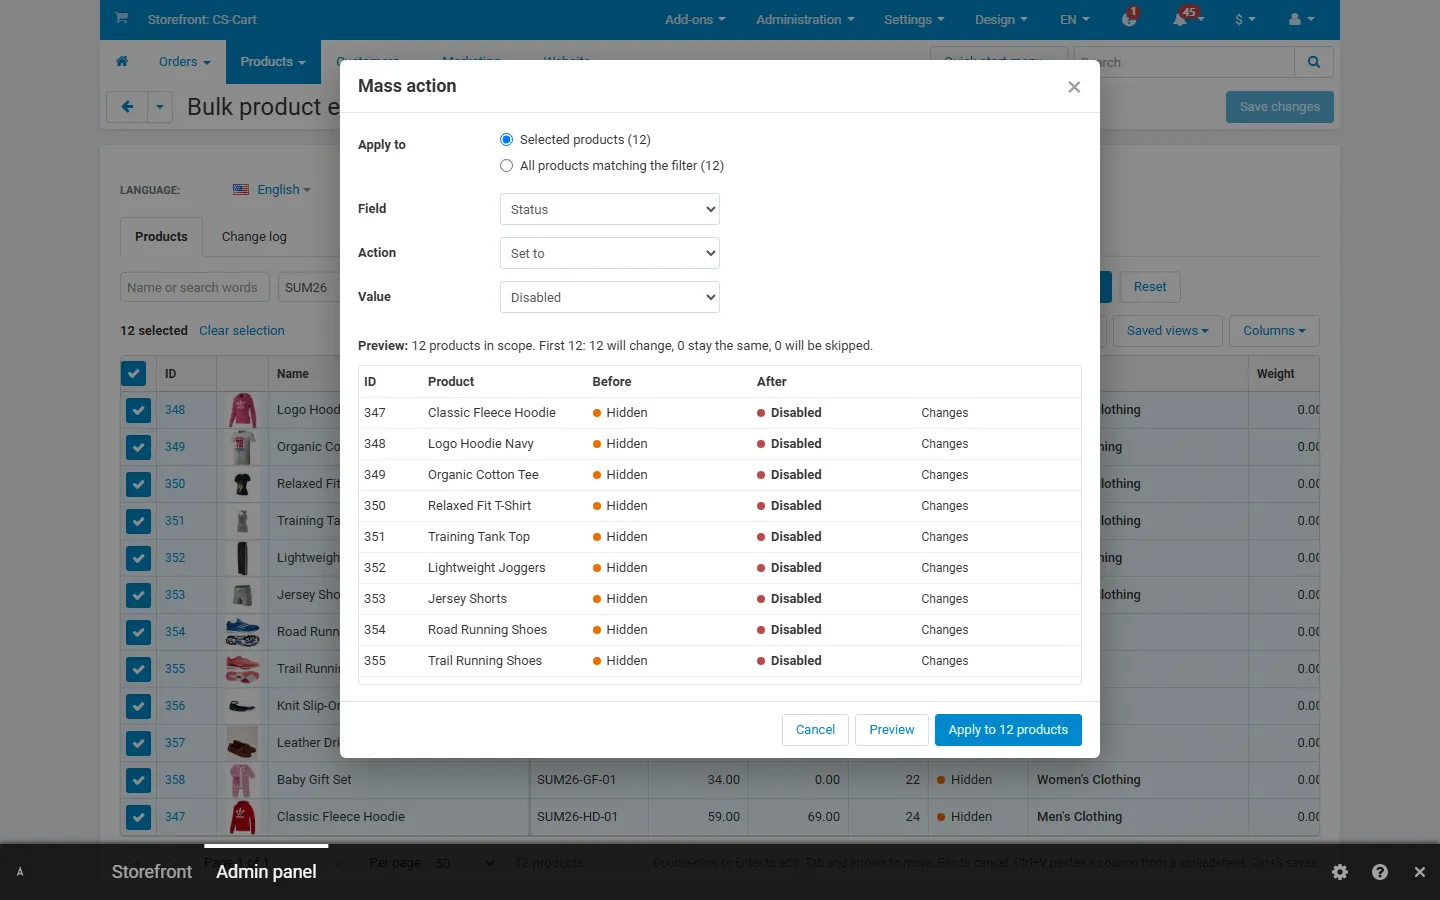This screenshot has width=1440, height=900.
Task: Click the help question mark icon
Action: (x=1380, y=872)
